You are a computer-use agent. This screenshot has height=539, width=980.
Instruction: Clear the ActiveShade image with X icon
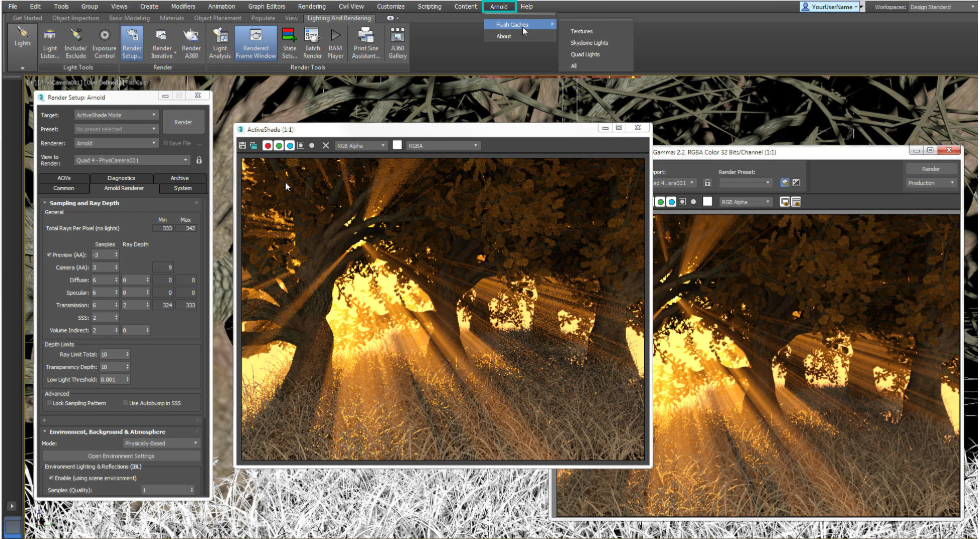[x=326, y=145]
